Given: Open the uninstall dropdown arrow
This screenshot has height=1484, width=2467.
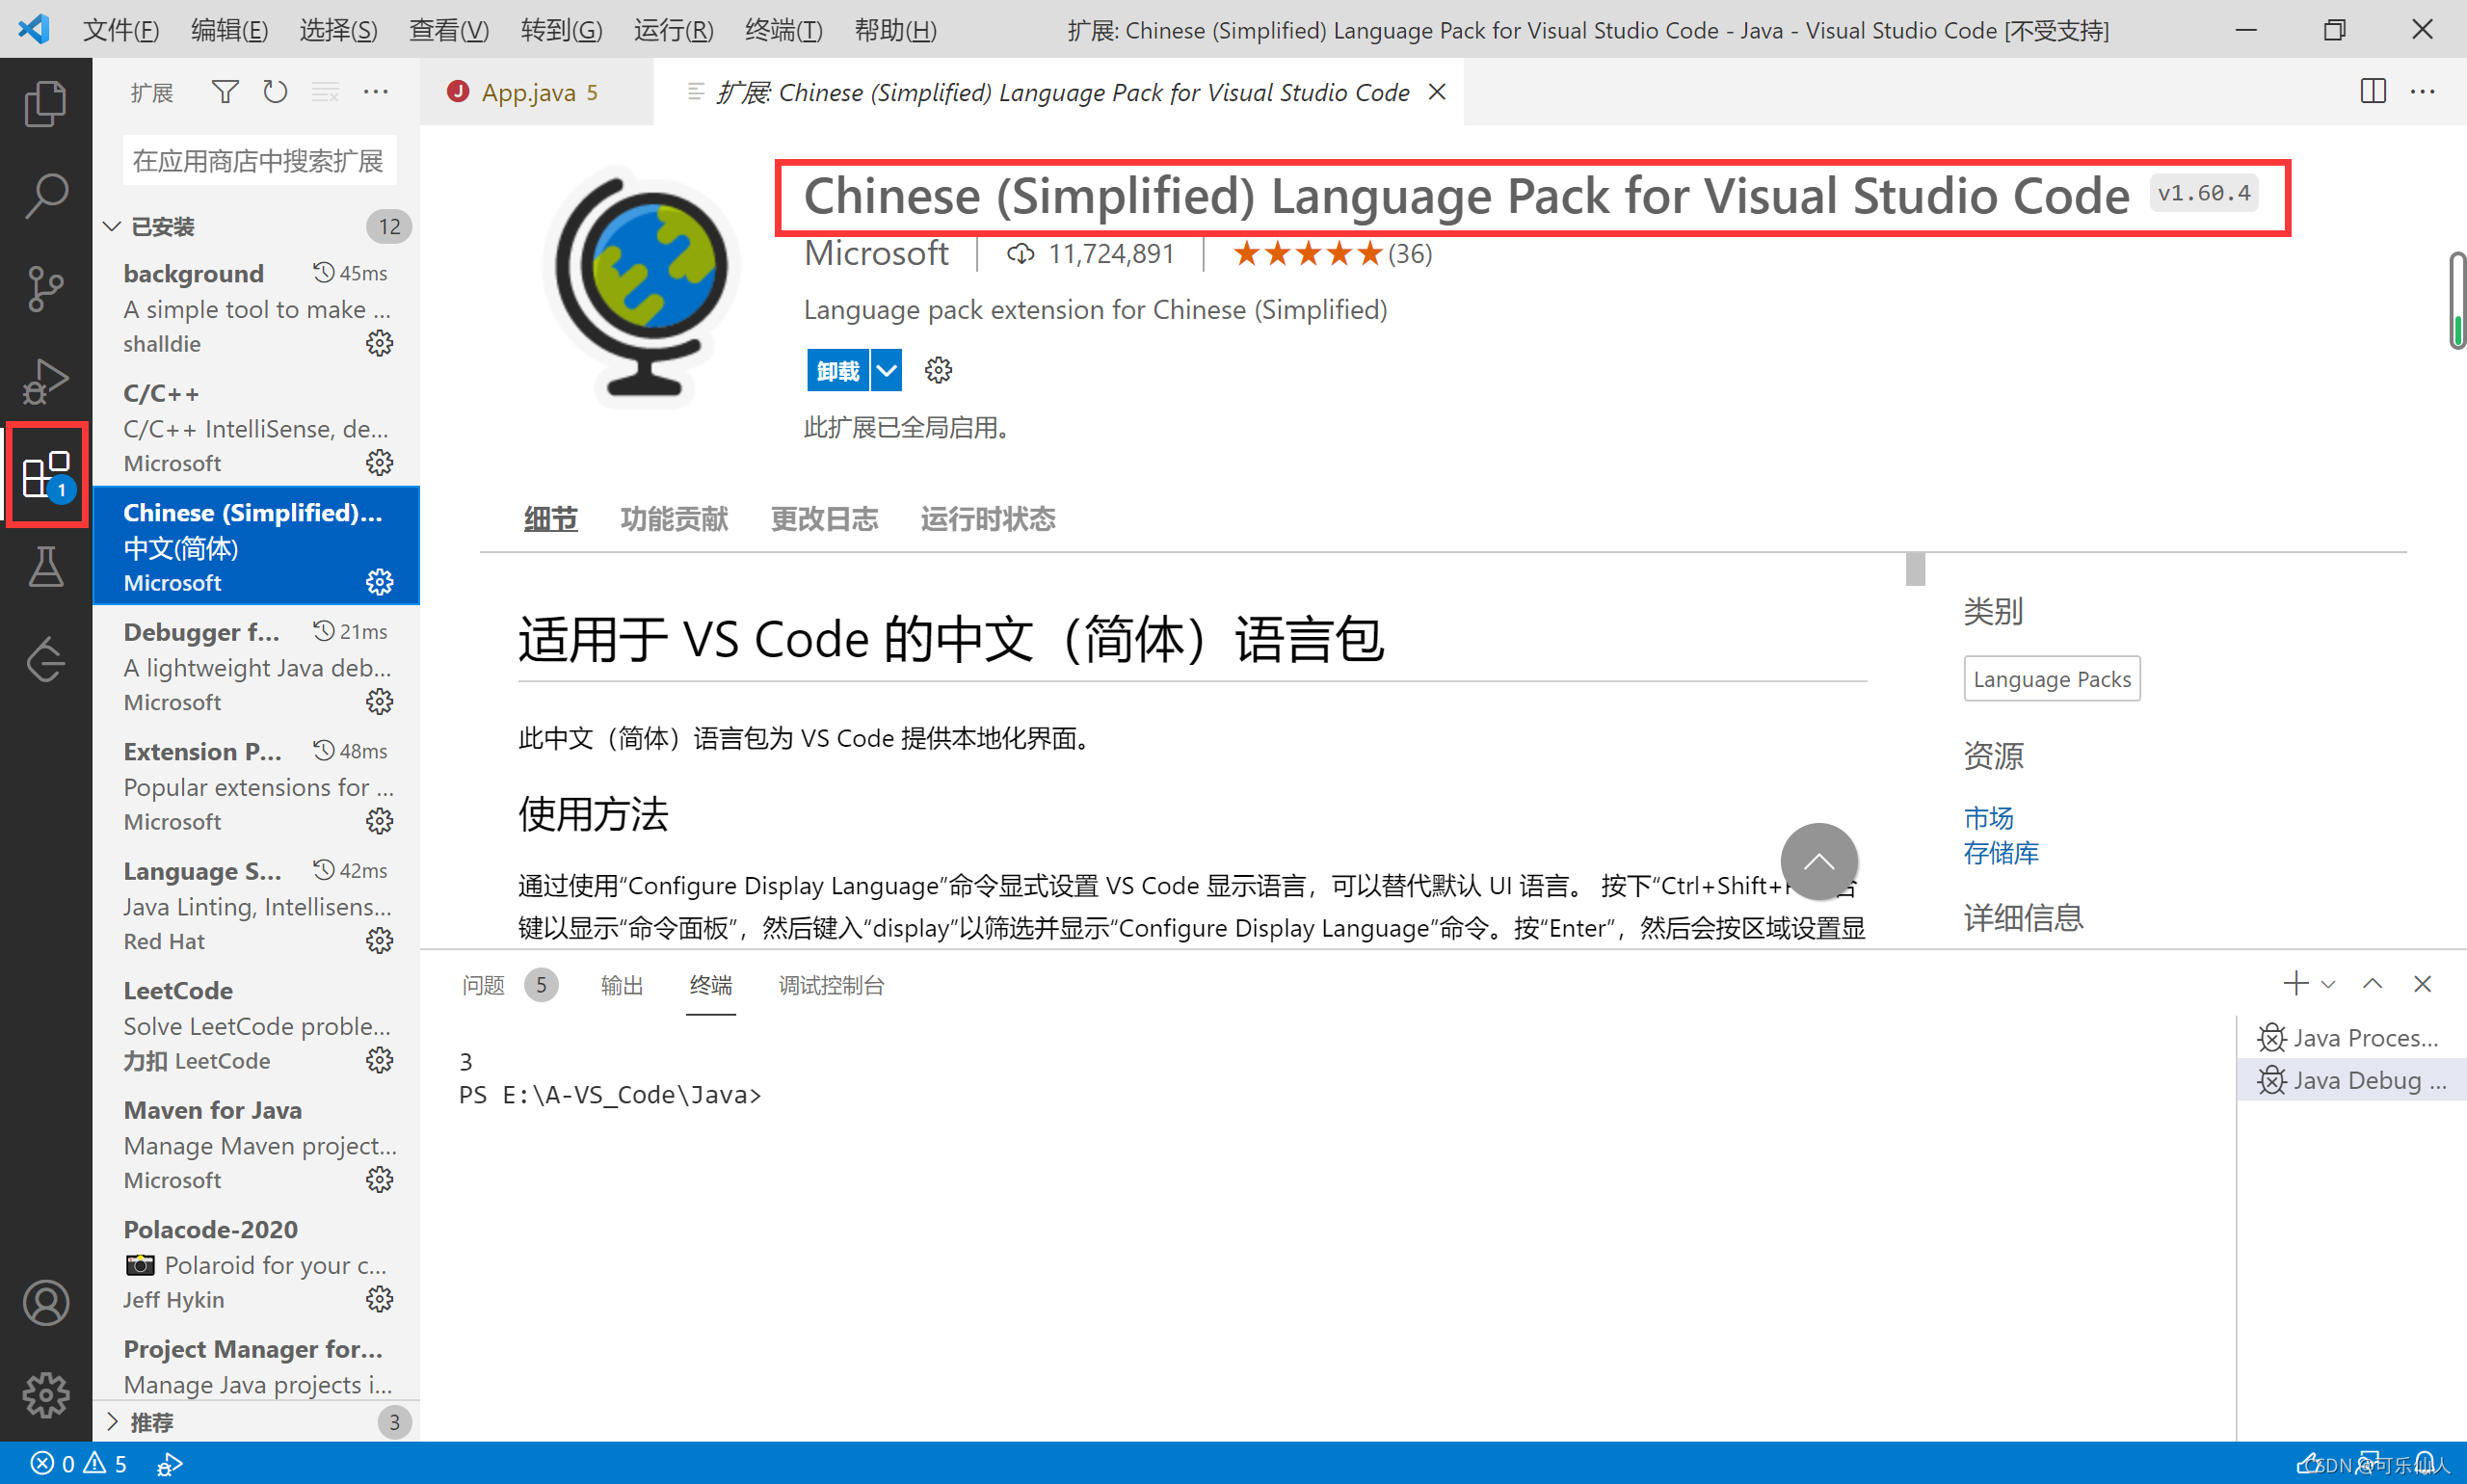Looking at the screenshot, I should [x=886, y=371].
